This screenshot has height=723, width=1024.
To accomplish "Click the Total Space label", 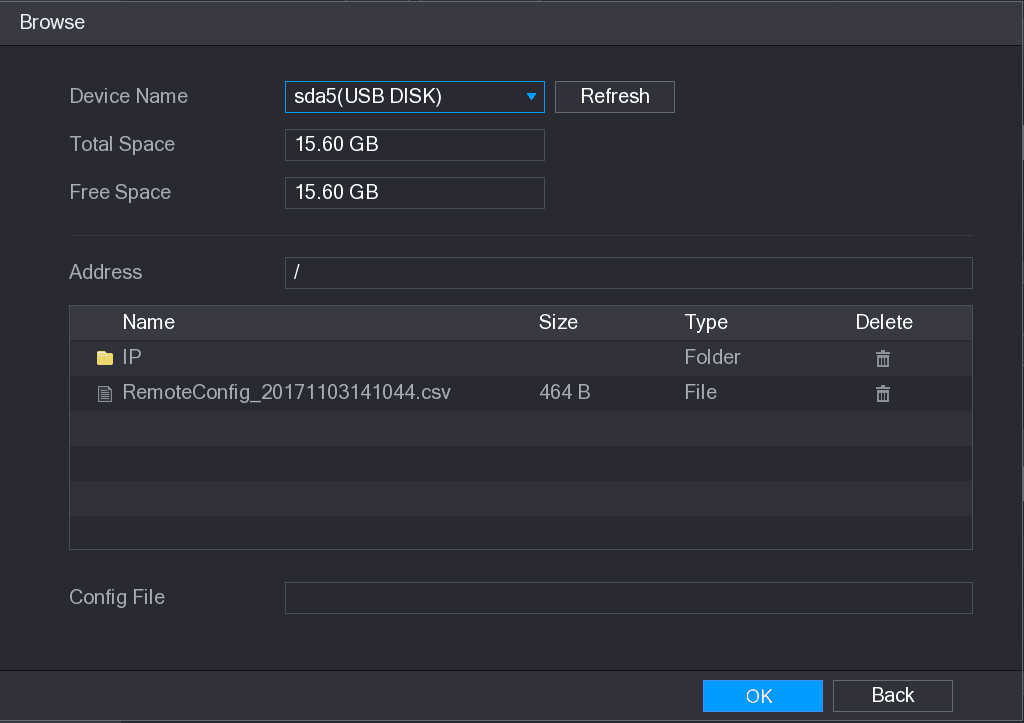I will tap(122, 144).
